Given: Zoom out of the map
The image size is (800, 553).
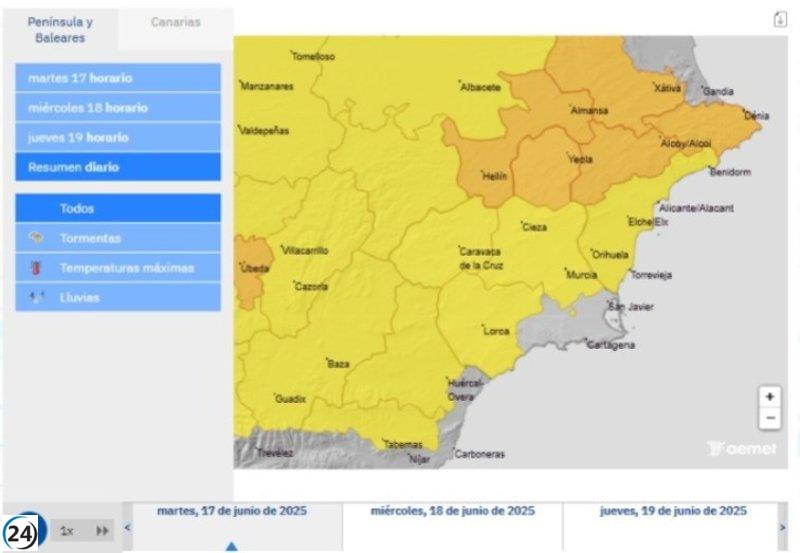Looking at the screenshot, I should tap(769, 418).
